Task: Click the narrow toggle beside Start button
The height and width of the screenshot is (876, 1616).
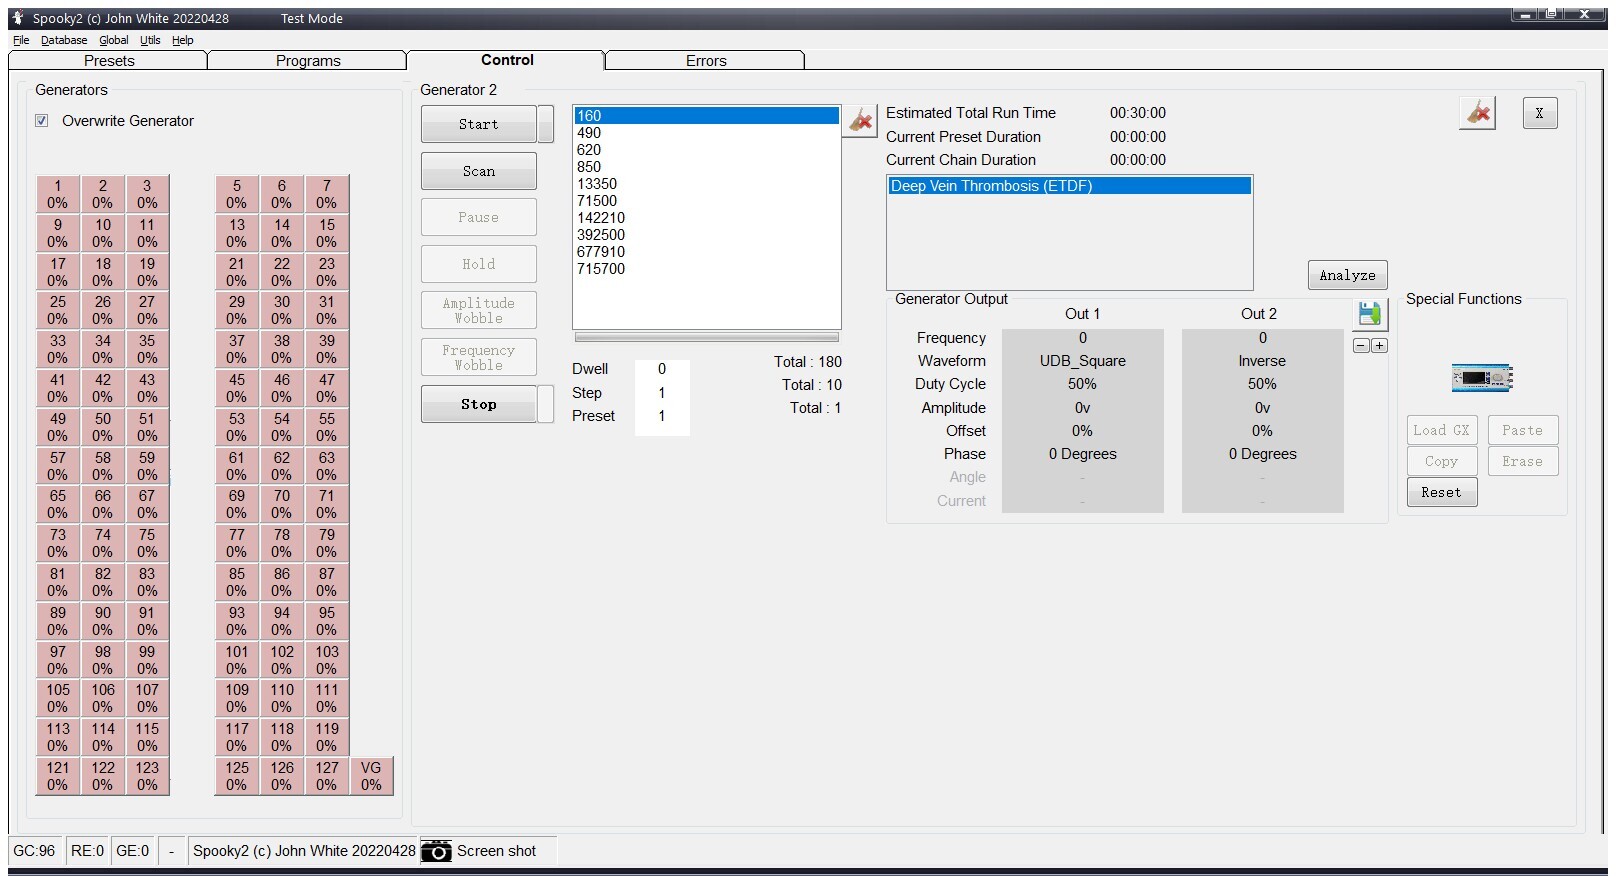Action: click(x=546, y=124)
